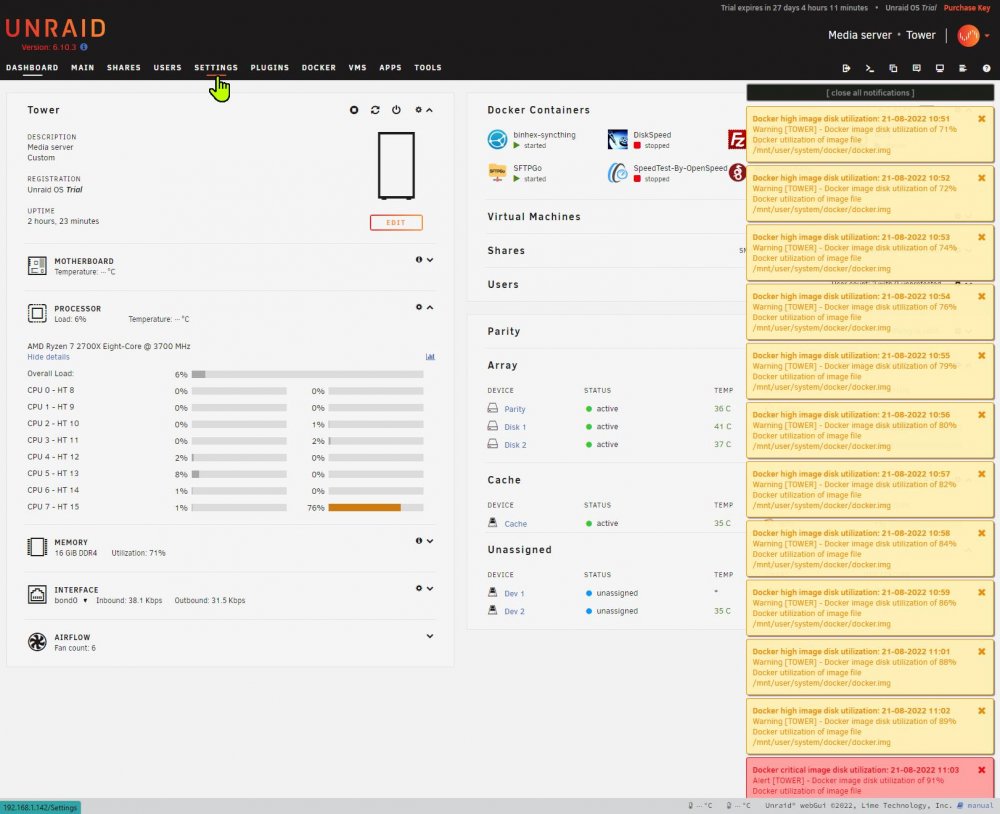Open the Users tab

(x=167, y=68)
